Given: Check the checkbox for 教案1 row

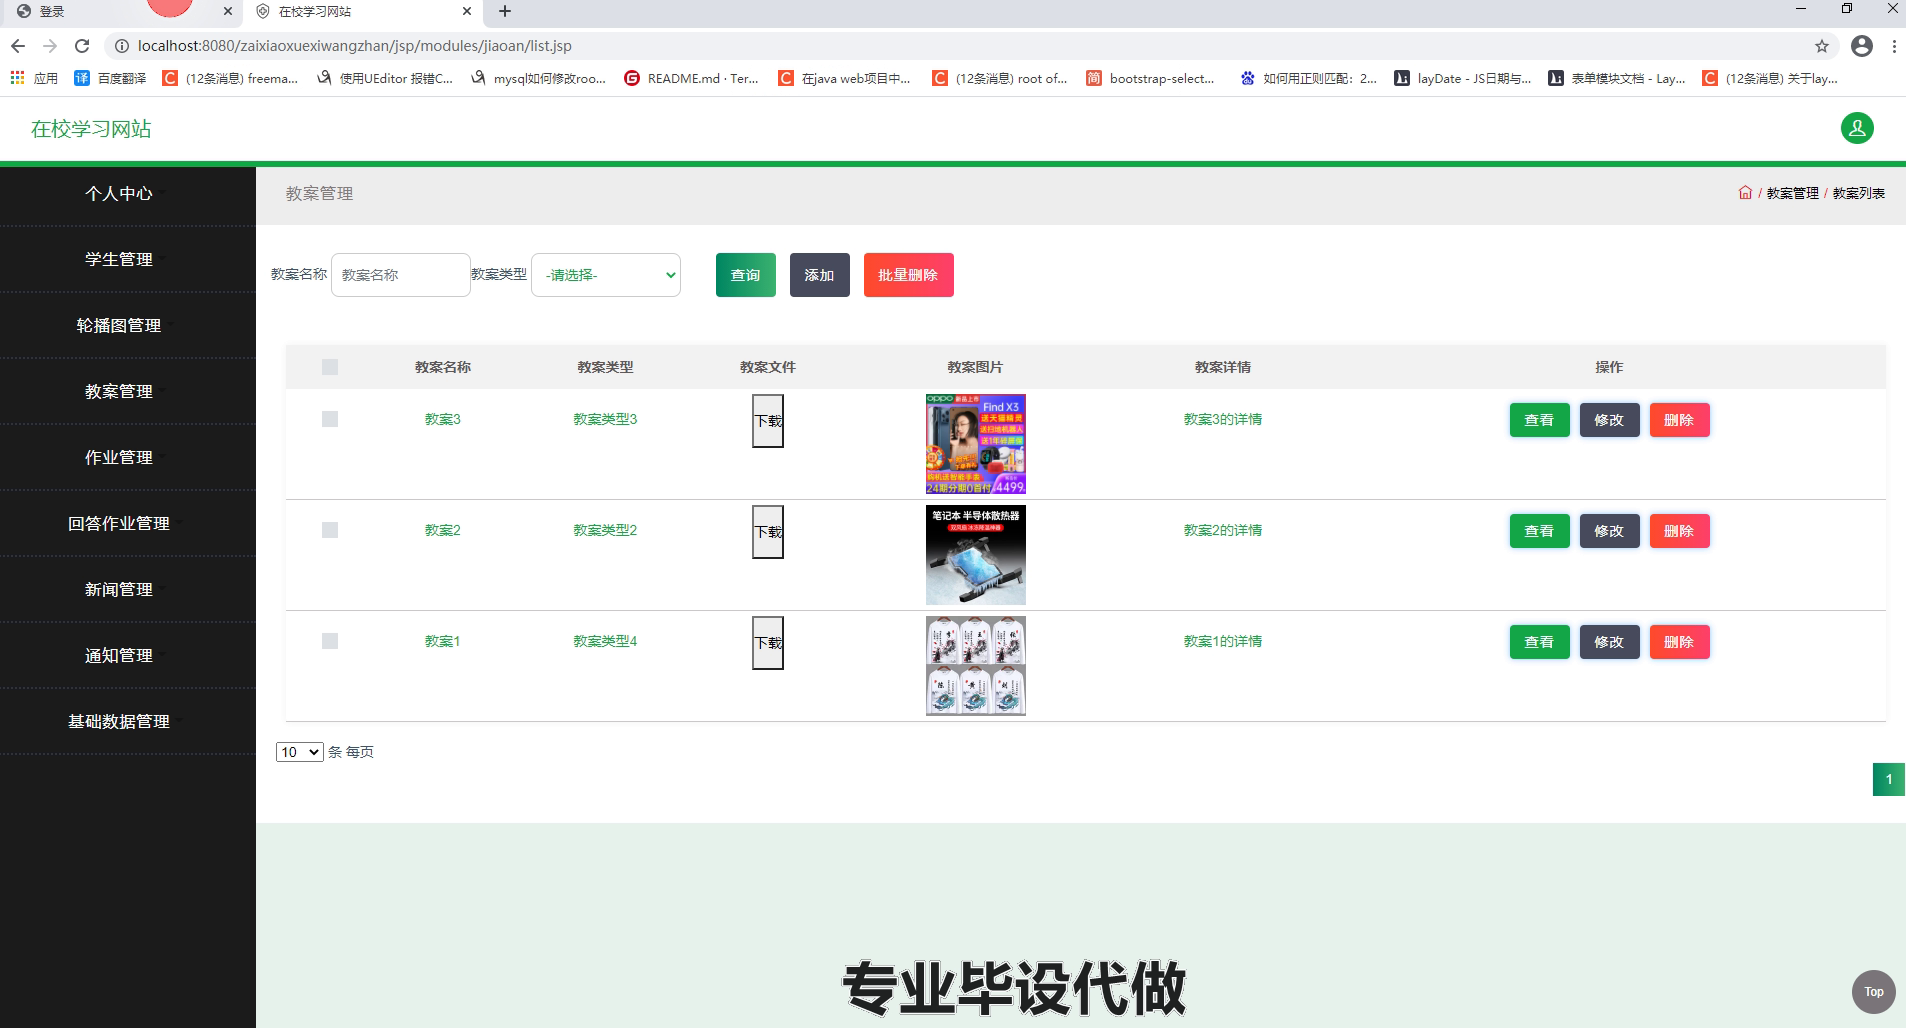Looking at the screenshot, I should [x=330, y=641].
